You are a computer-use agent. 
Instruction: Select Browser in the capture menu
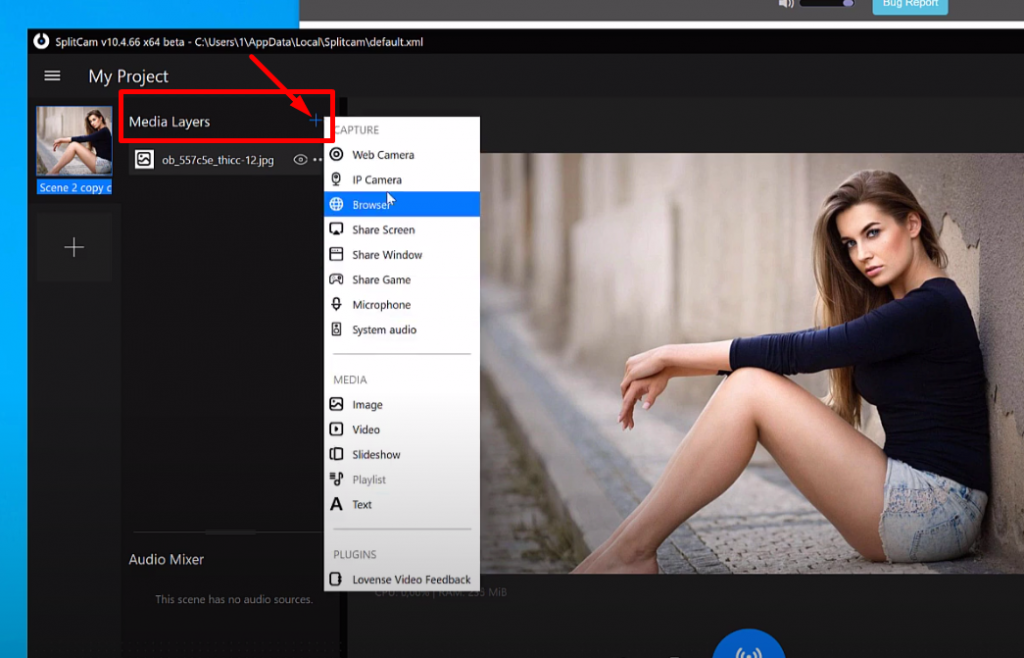pos(402,204)
